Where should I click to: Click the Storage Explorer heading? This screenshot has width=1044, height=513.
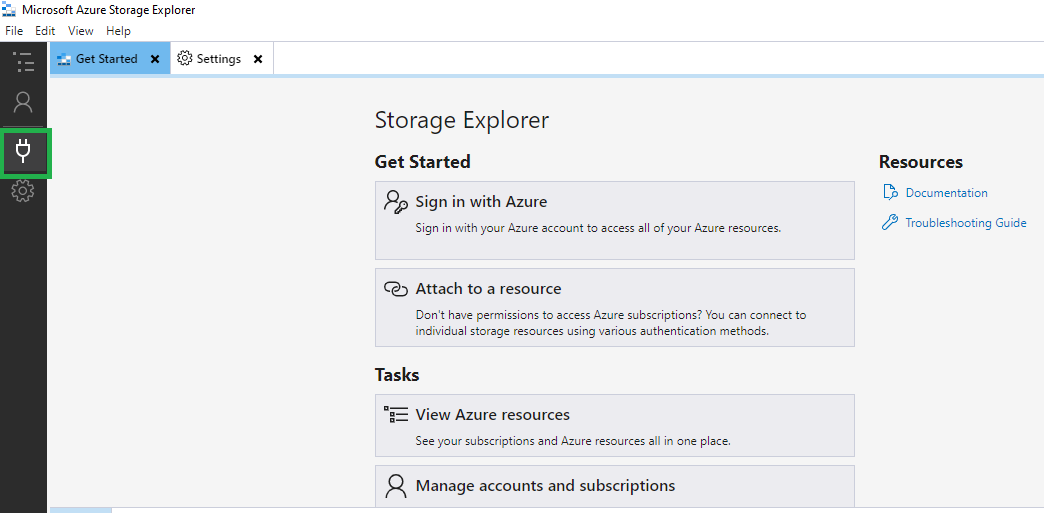click(x=462, y=121)
